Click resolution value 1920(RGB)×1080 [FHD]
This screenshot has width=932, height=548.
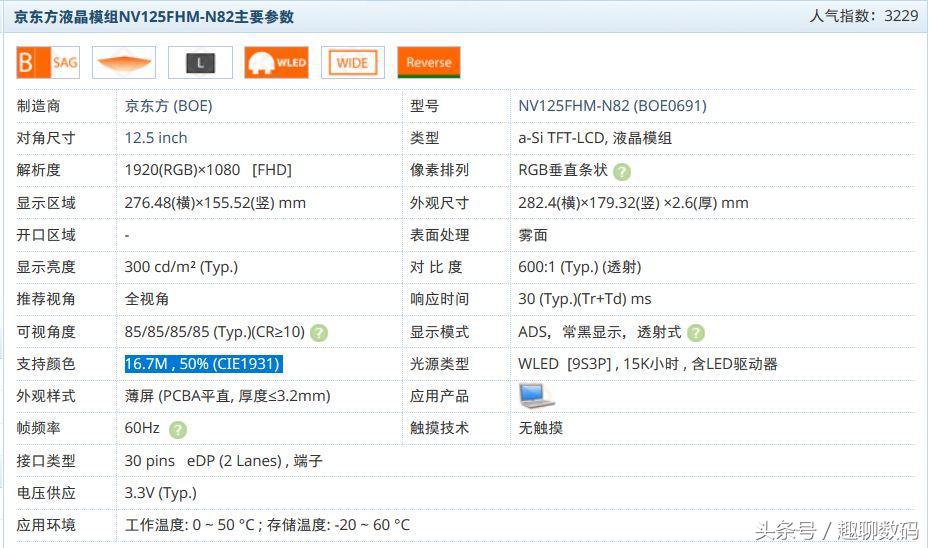coord(208,170)
